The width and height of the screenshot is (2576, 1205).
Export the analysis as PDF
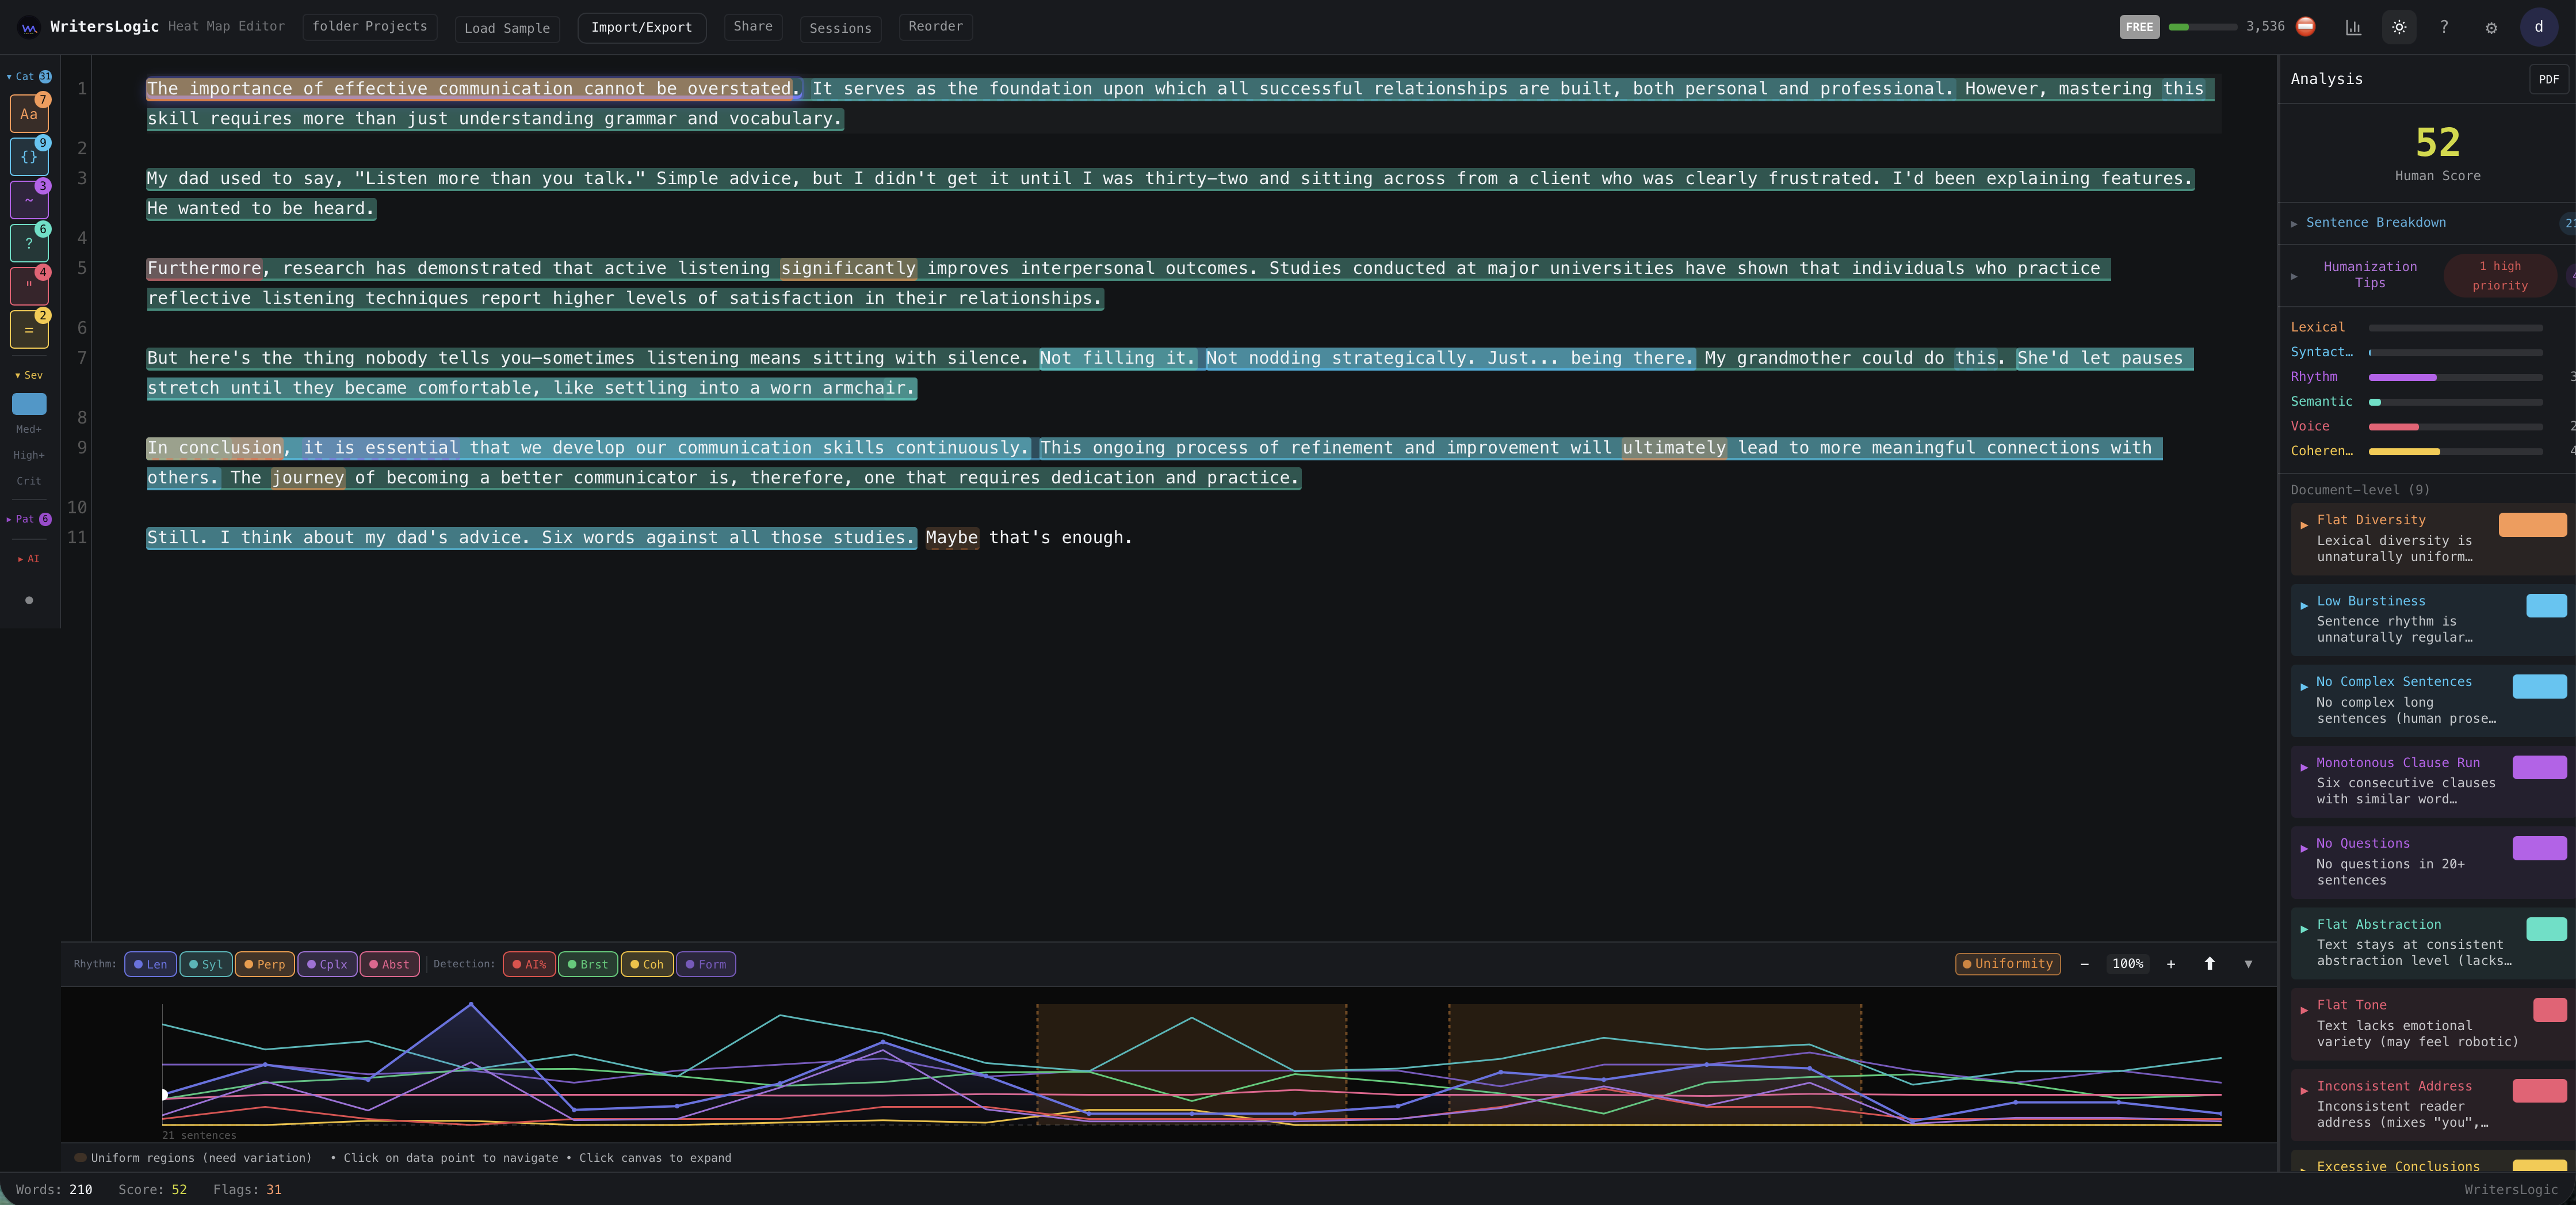(x=2549, y=79)
